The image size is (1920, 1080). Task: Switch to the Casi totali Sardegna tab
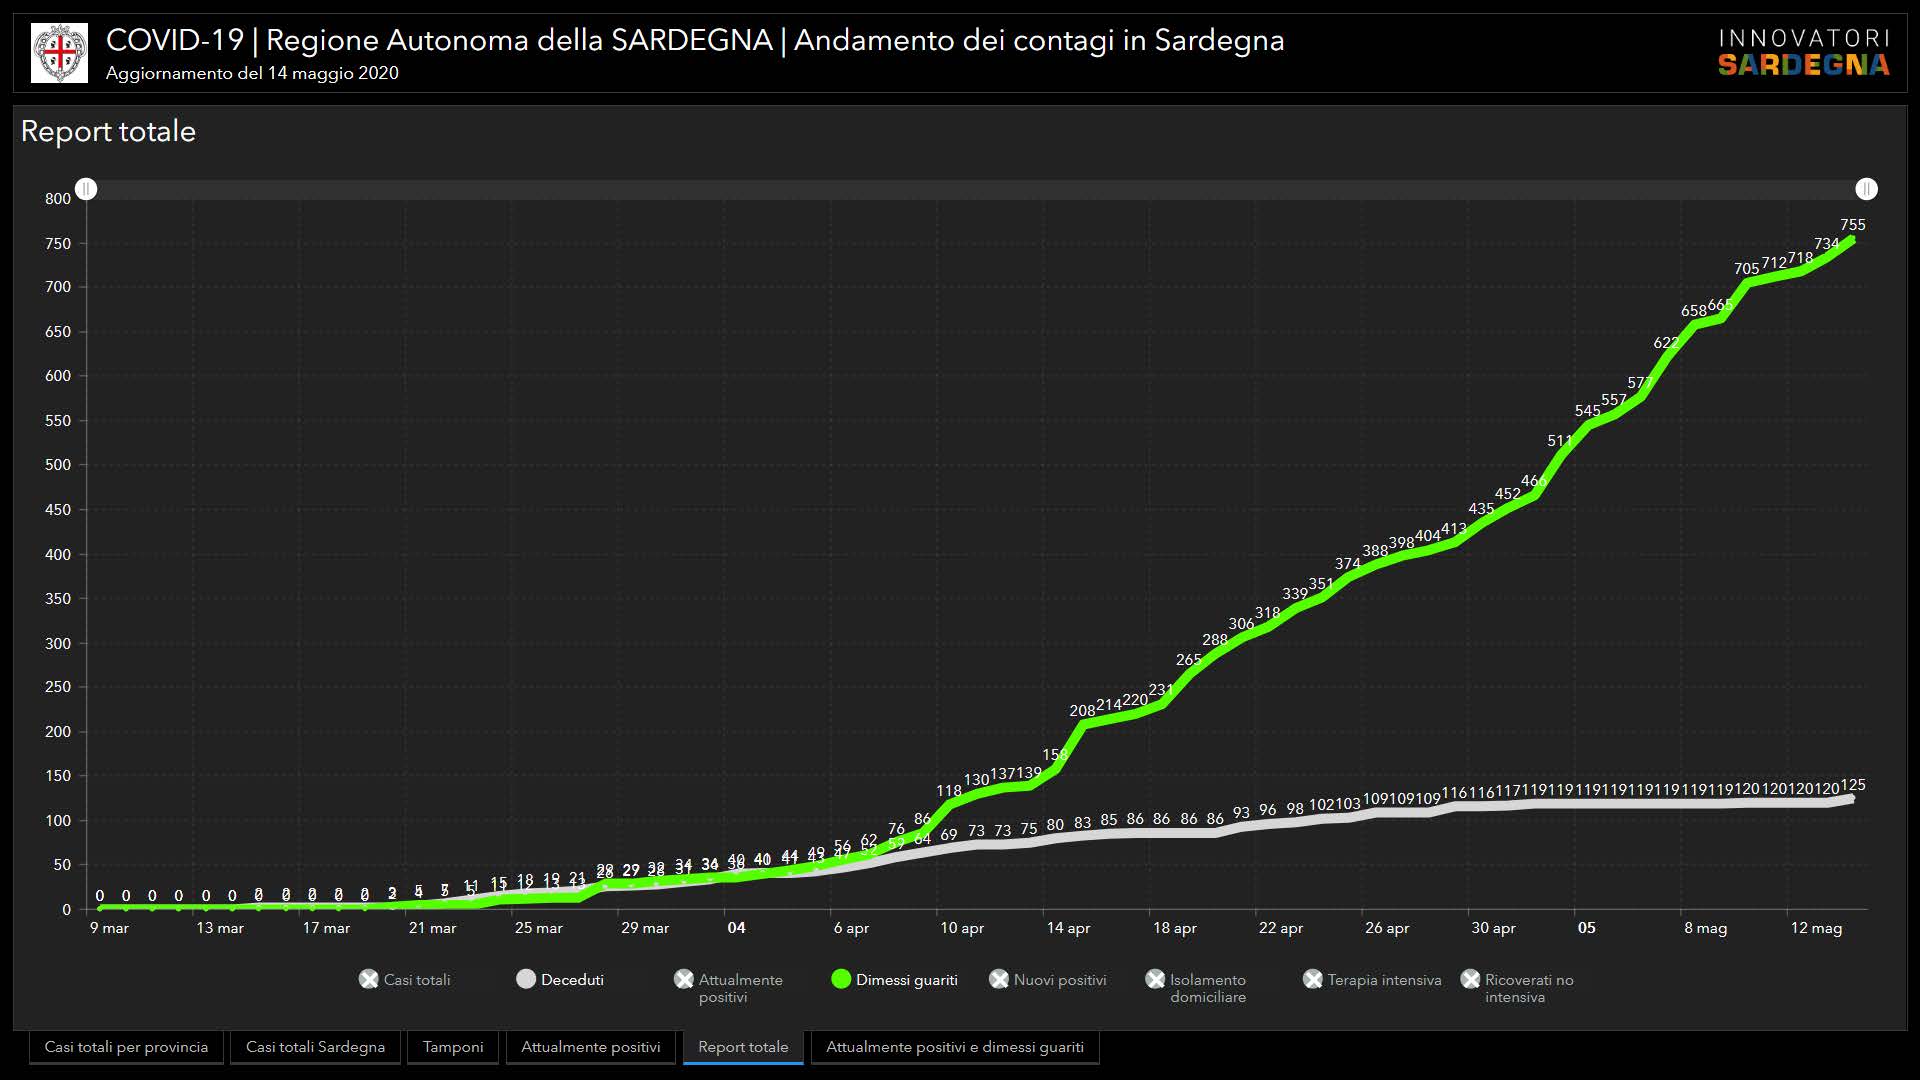(x=315, y=1047)
